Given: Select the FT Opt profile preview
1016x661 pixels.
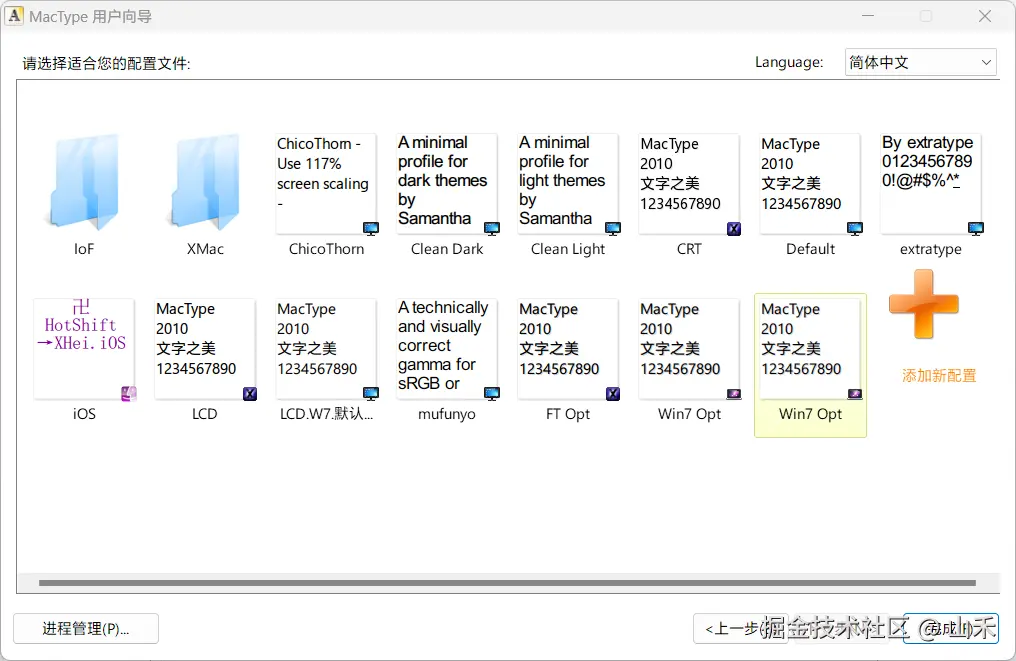Looking at the screenshot, I should [568, 349].
